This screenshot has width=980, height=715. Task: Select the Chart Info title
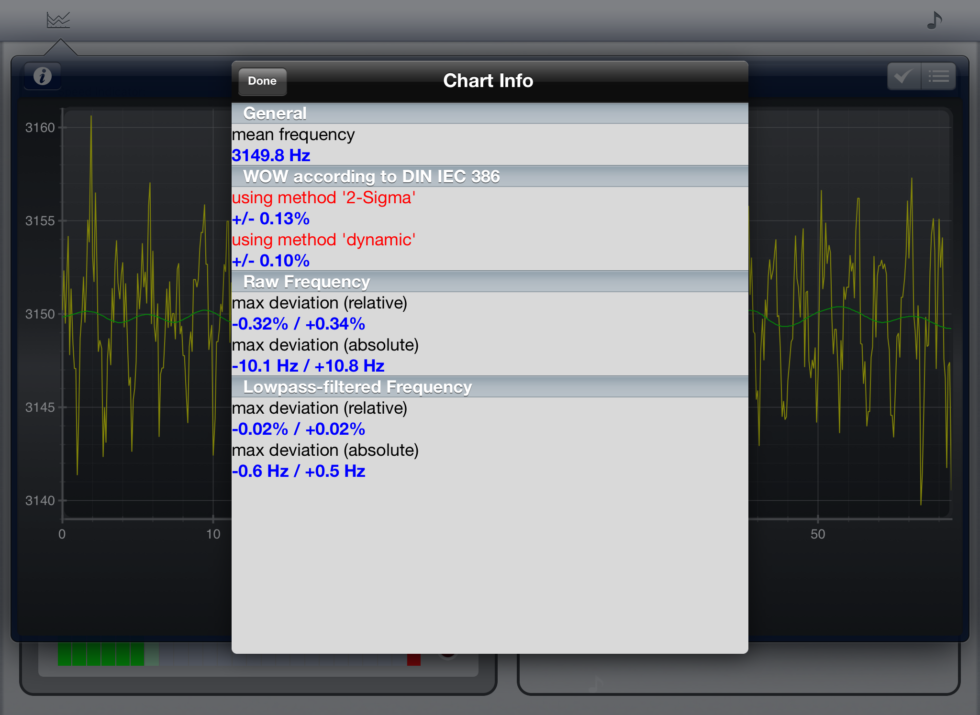[x=488, y=81]
